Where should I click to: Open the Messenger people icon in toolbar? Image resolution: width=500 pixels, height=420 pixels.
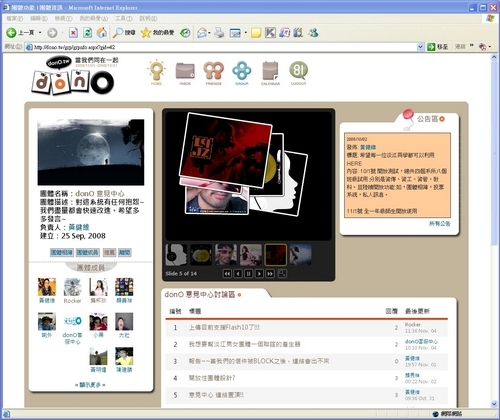pyautogui.click(x=313, y=32)
